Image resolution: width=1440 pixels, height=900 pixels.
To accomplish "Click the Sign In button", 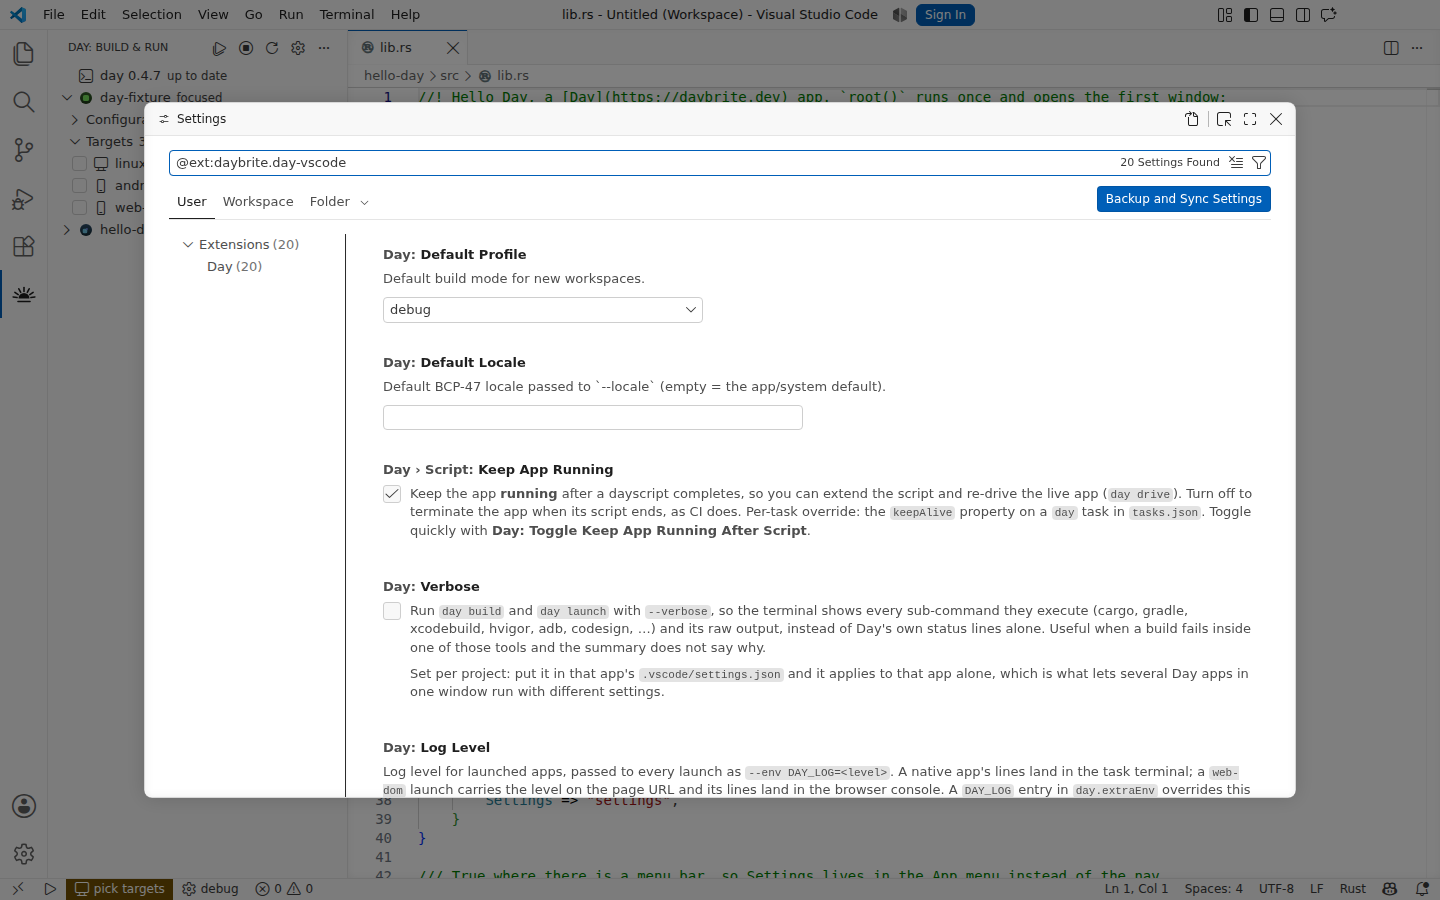I will click(x=945, y=15).
